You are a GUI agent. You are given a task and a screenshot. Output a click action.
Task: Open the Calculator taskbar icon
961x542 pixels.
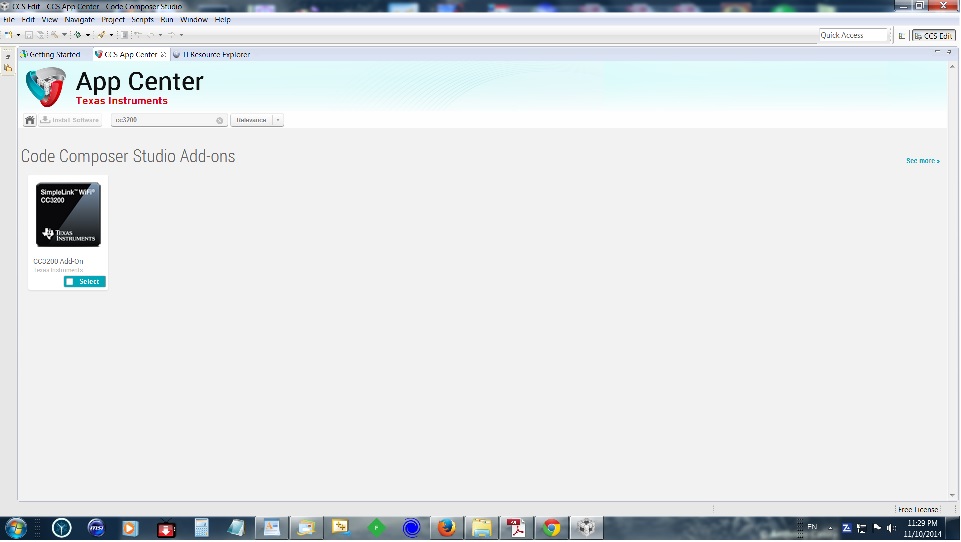click(x=201, y=528)
